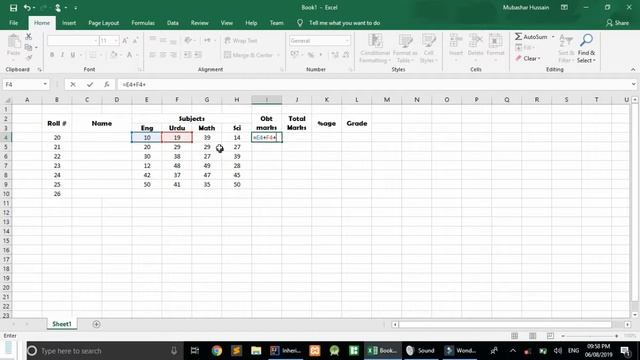
Task: Click the Paste clipboard icon
Action: [x=13, y=42]
